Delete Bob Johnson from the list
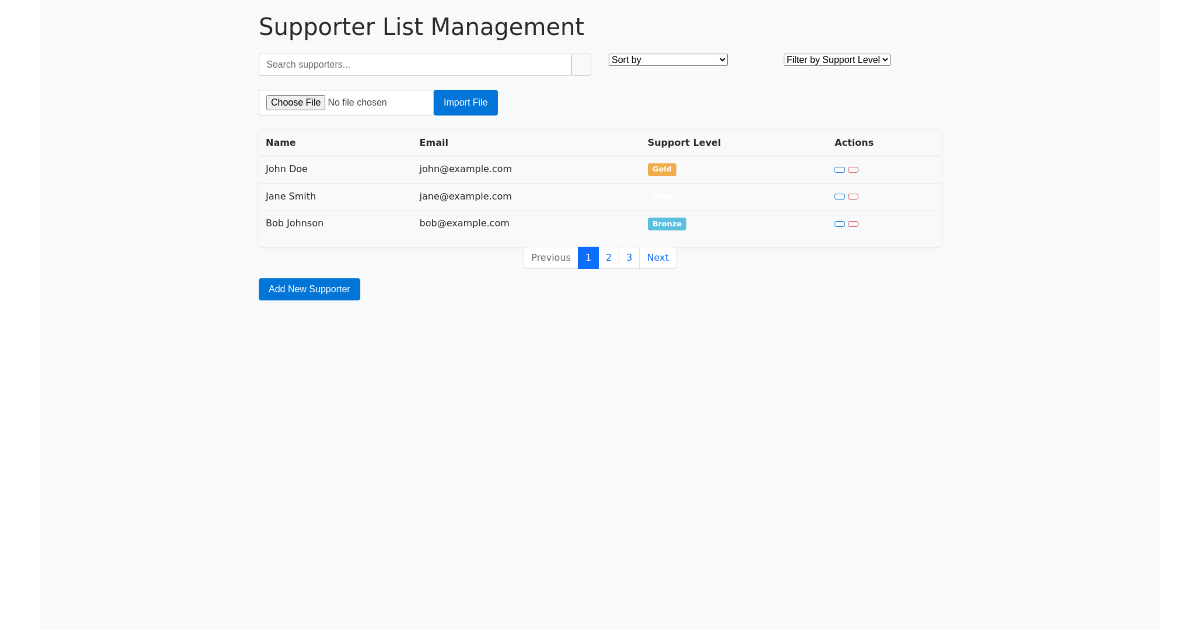The height and width of the screenshot is (630, 1200). tap(853, 224)
